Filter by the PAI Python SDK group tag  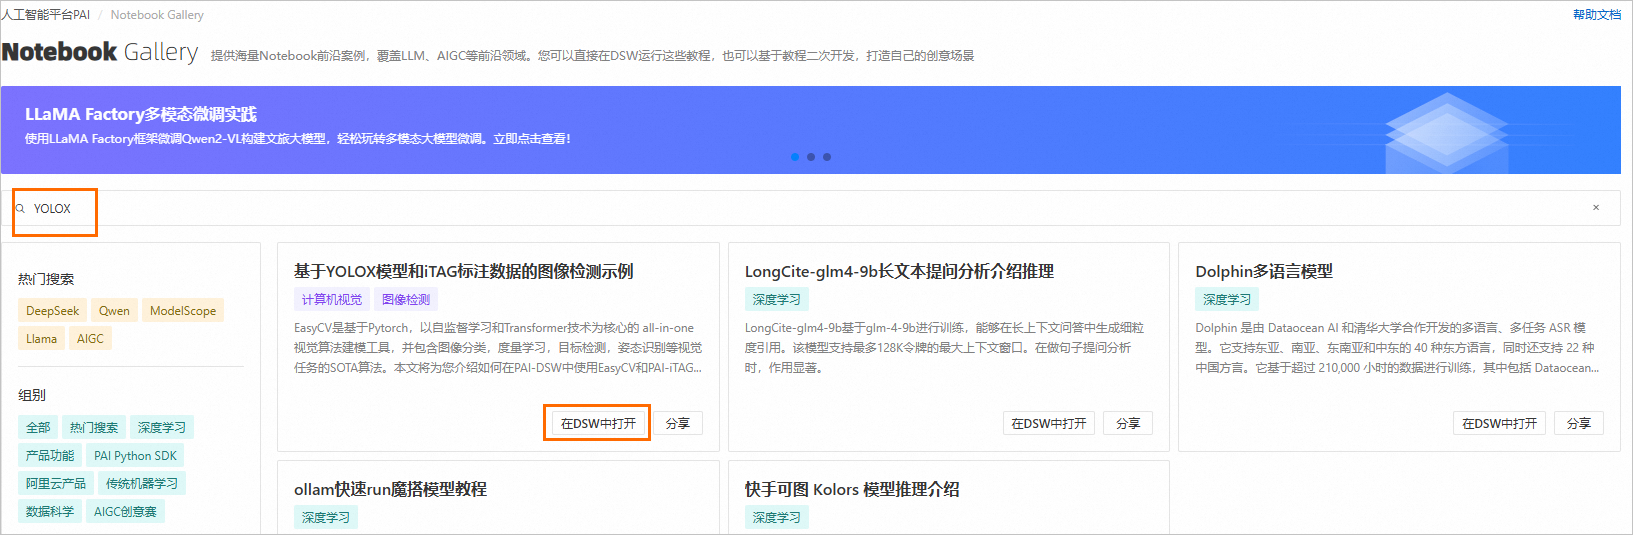pos(135,456)
